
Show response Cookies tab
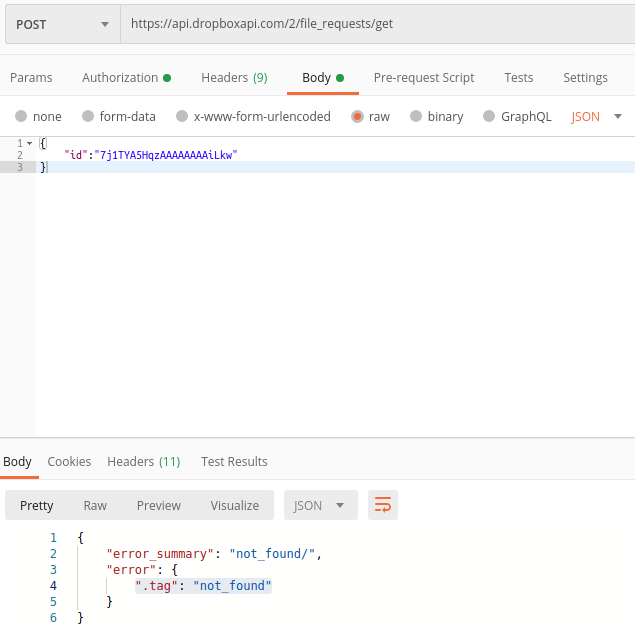tap(69, 461)
